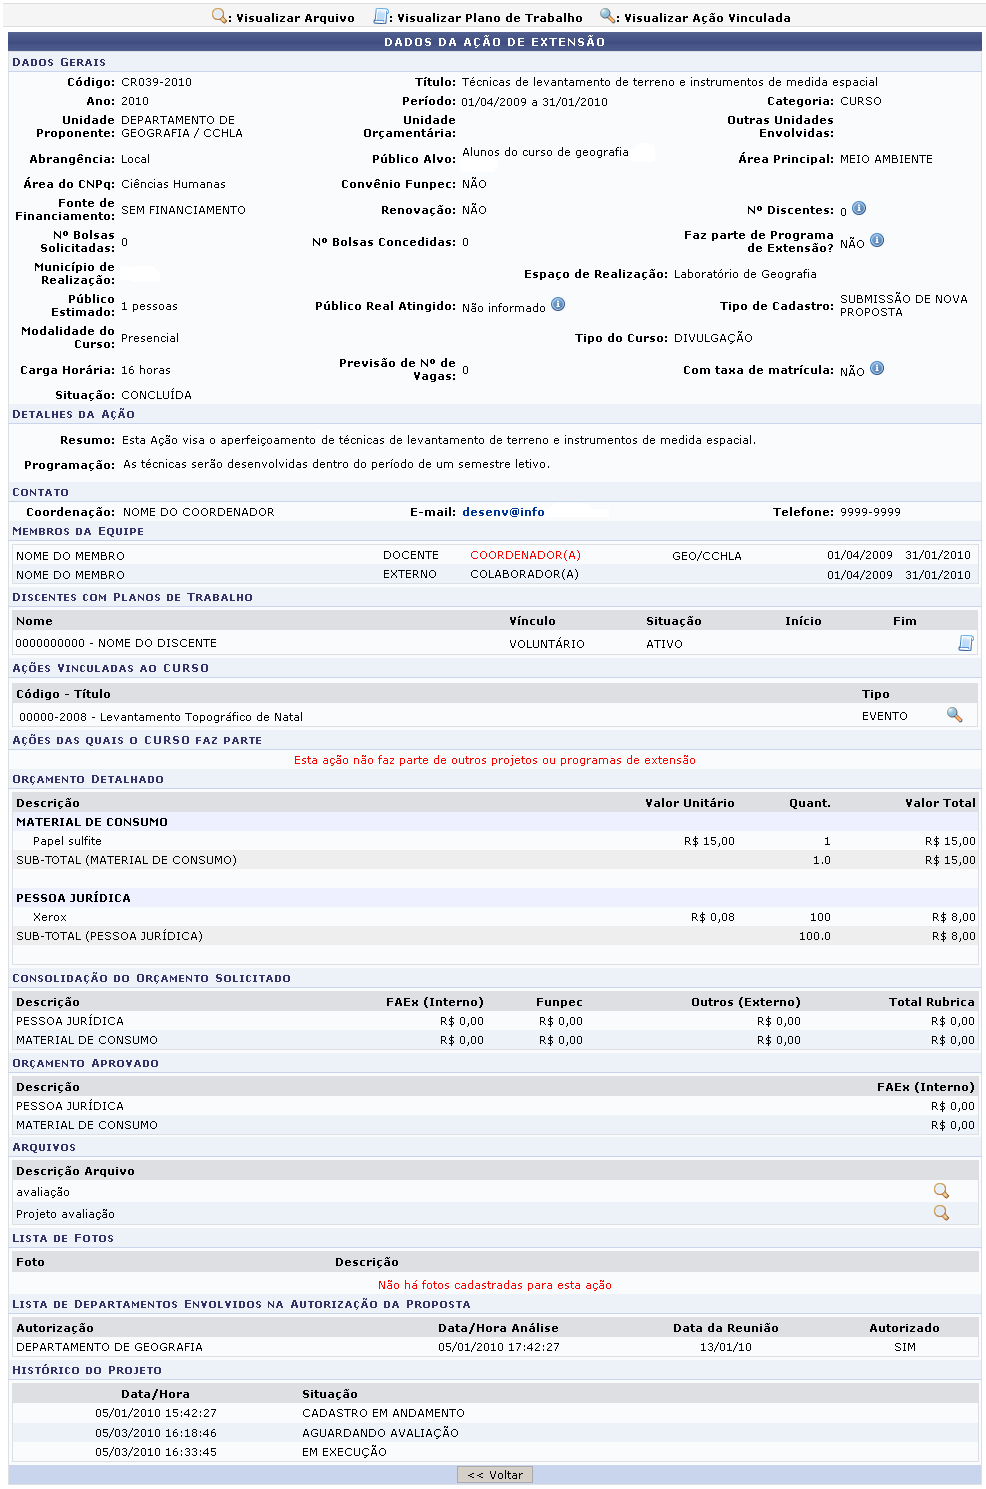Click the 13/01/10 meeting date
986x1489 pixels.
[x=726, y=1347]
